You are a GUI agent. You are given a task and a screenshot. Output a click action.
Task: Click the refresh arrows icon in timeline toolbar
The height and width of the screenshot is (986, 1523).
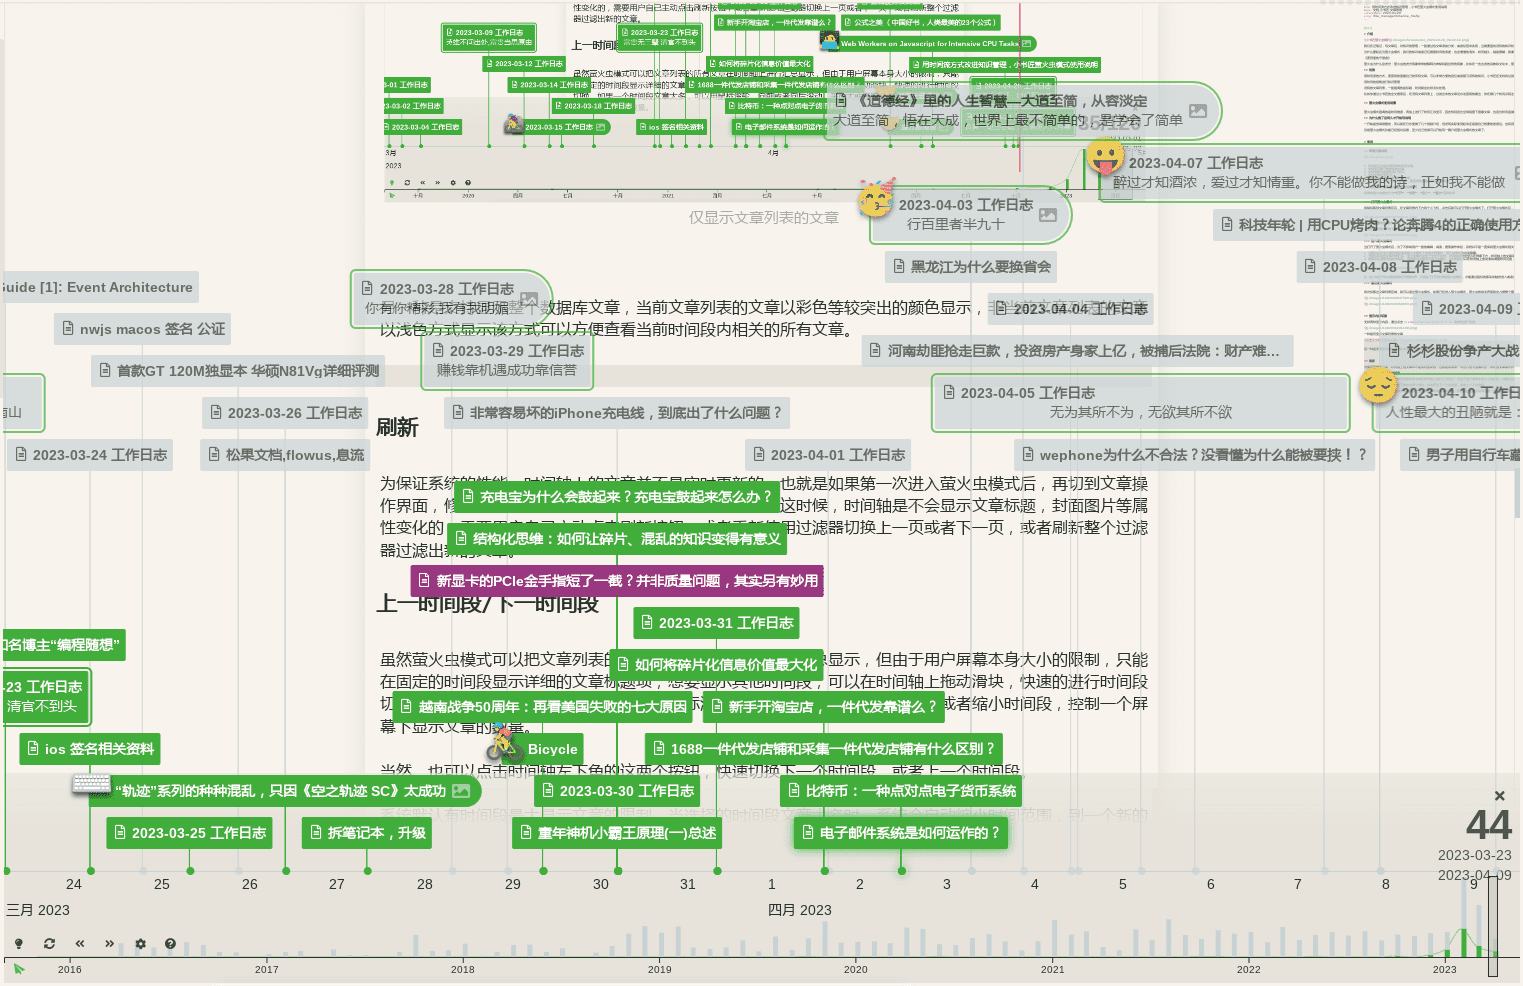49,943
